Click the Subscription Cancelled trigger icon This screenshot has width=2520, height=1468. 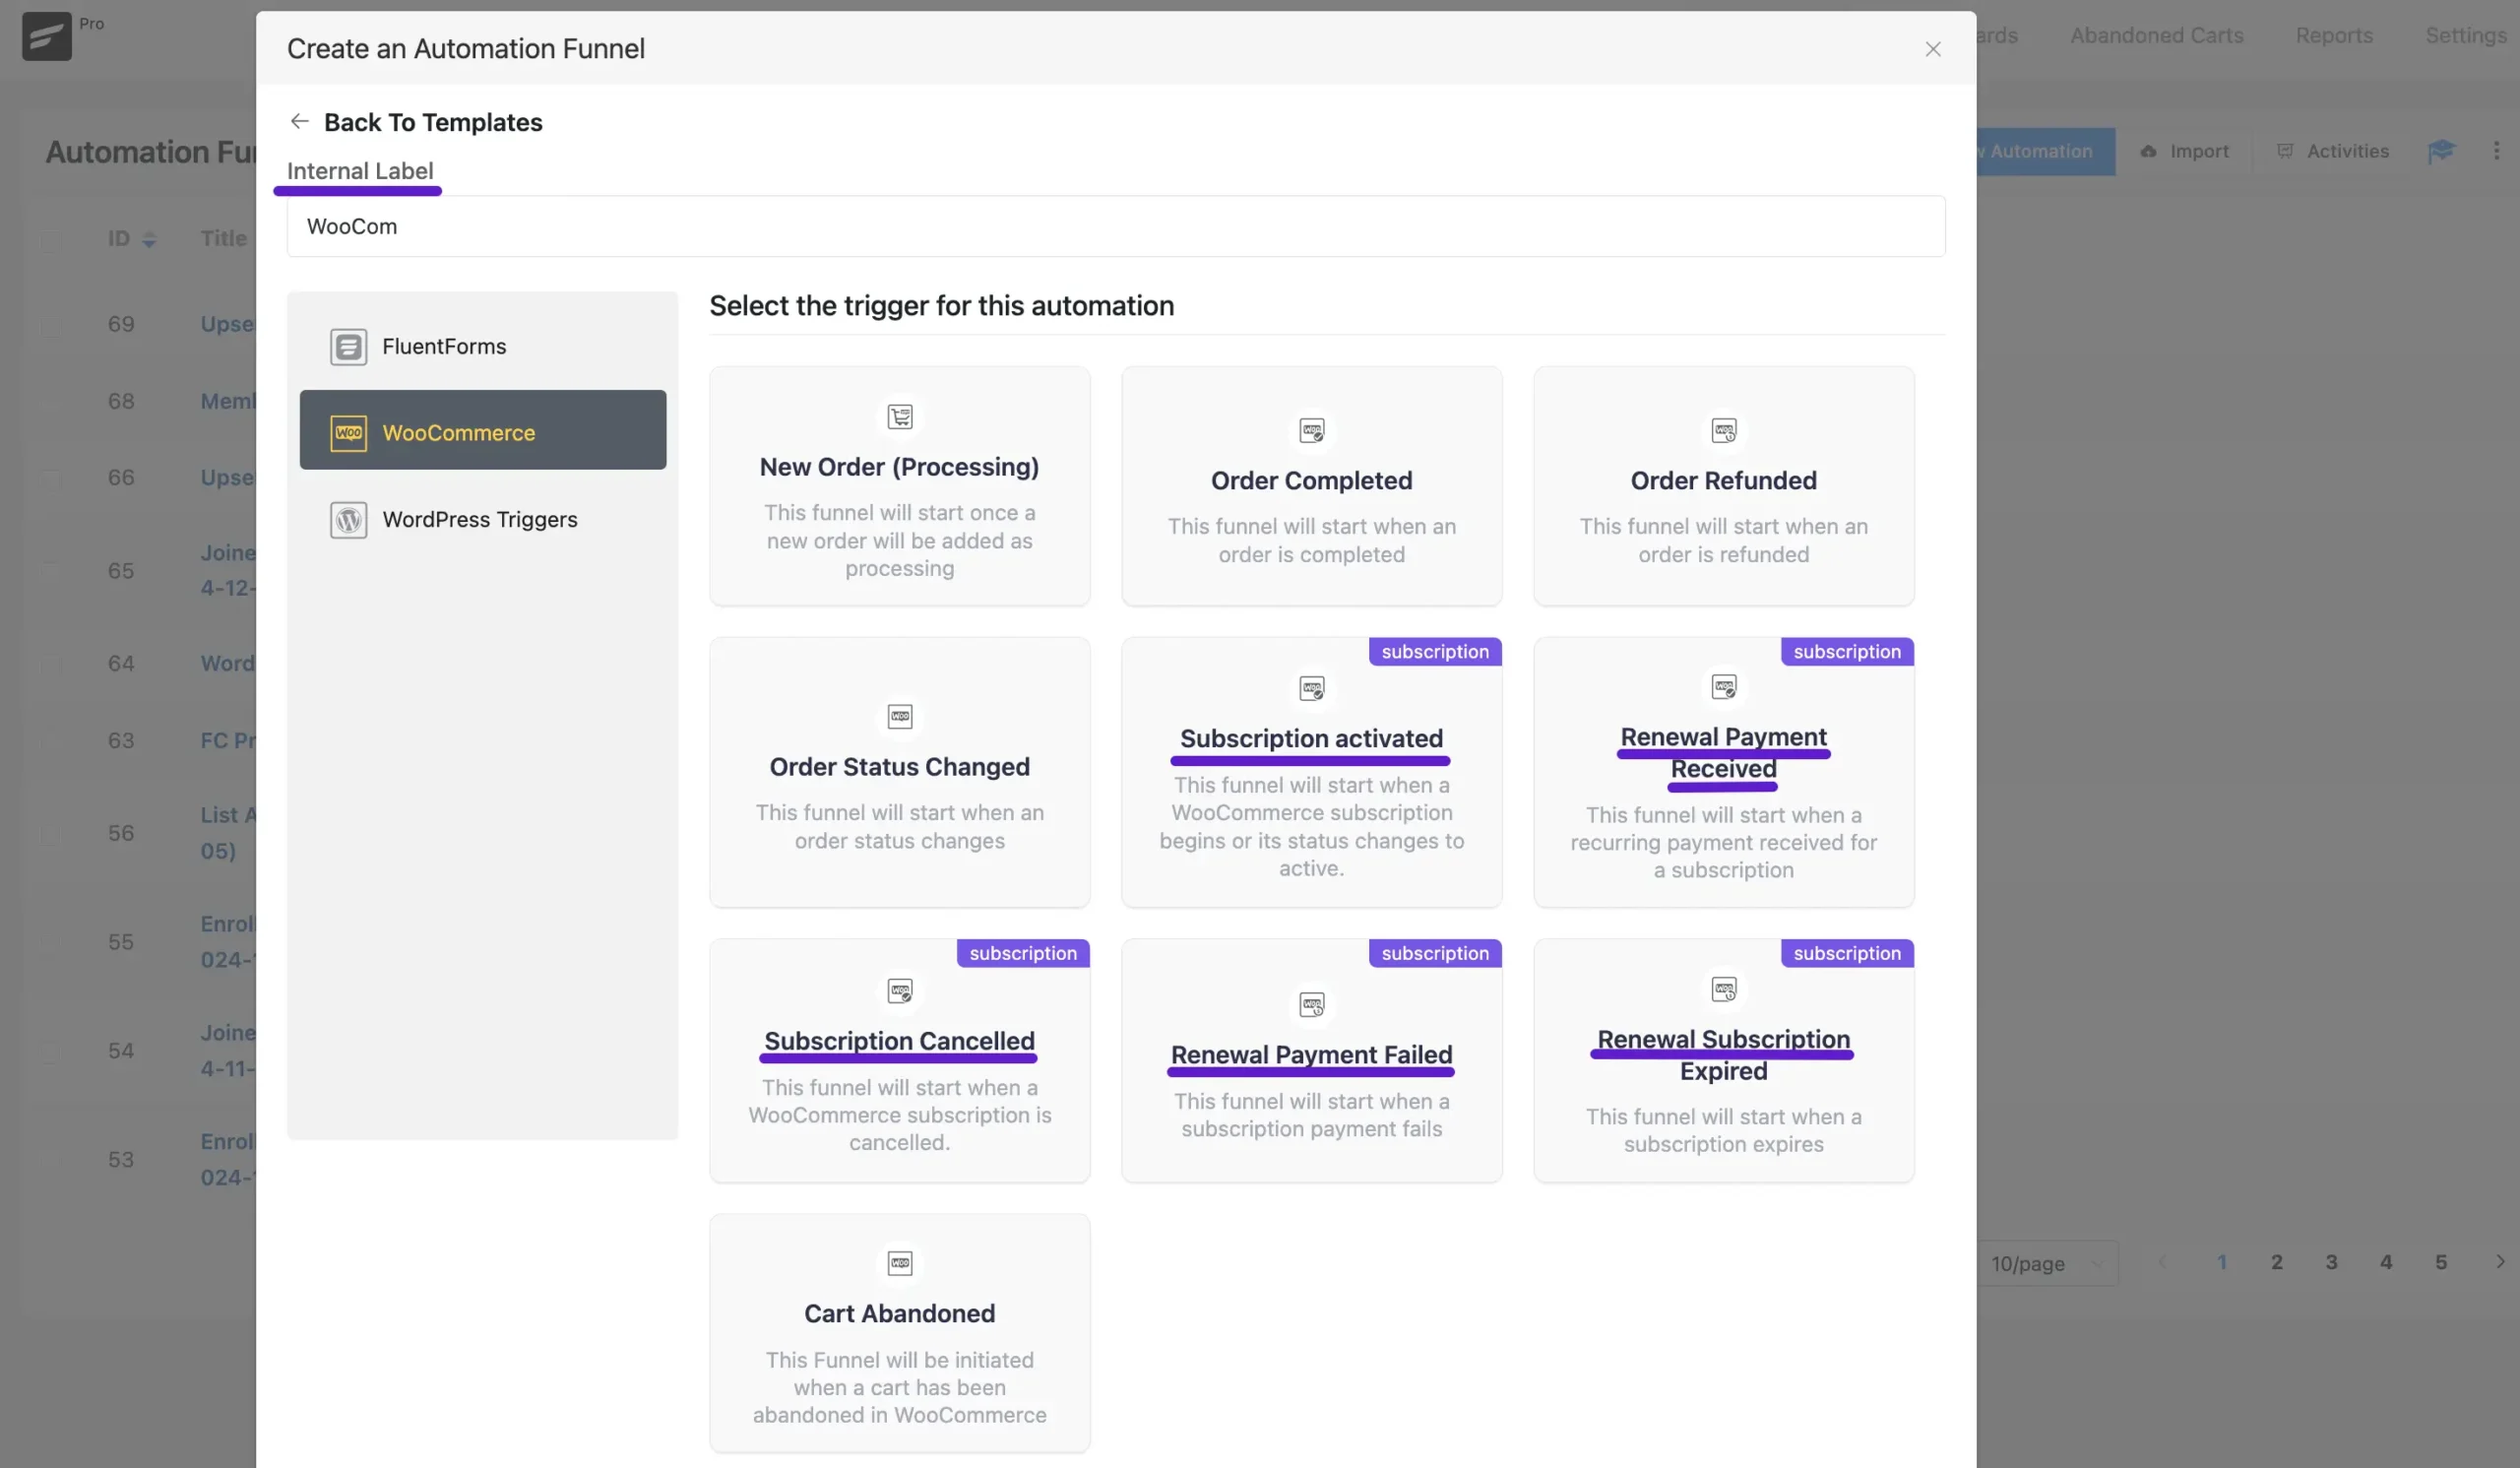pyautogui.click(x=901, y=992)
